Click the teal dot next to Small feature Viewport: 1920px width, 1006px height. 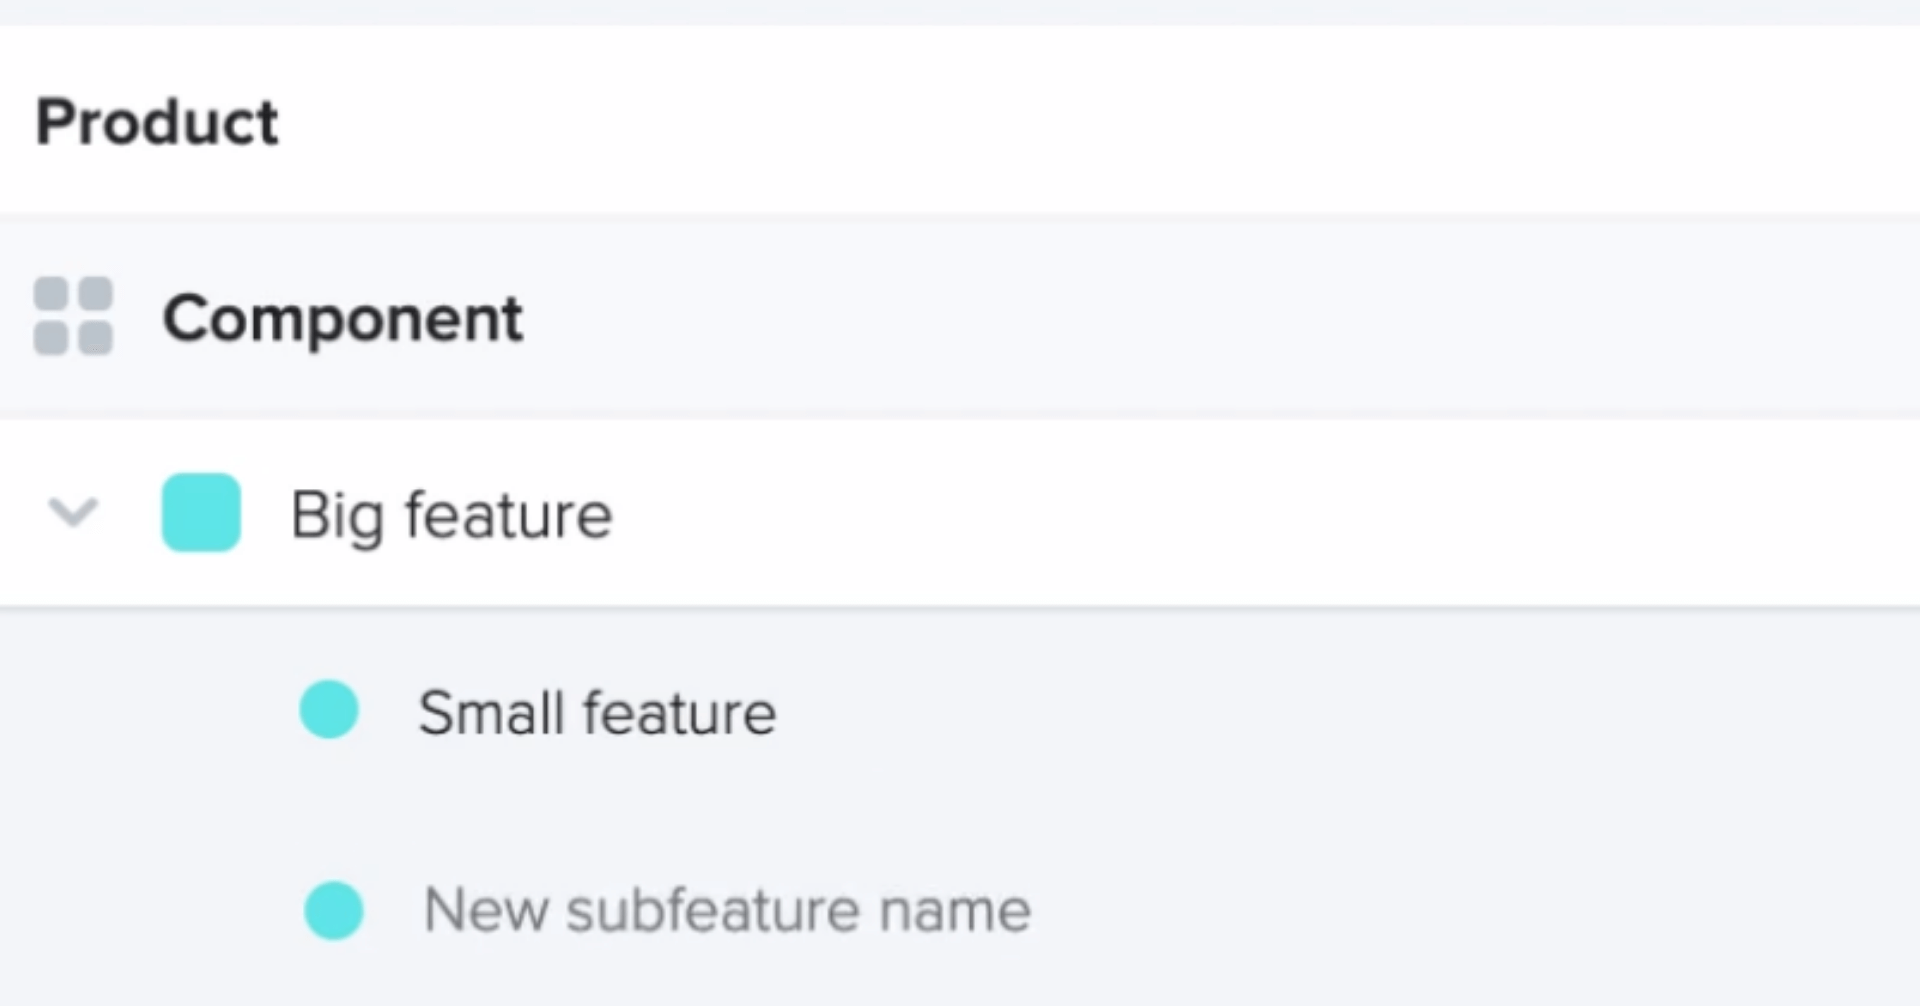tap(330, 711)
